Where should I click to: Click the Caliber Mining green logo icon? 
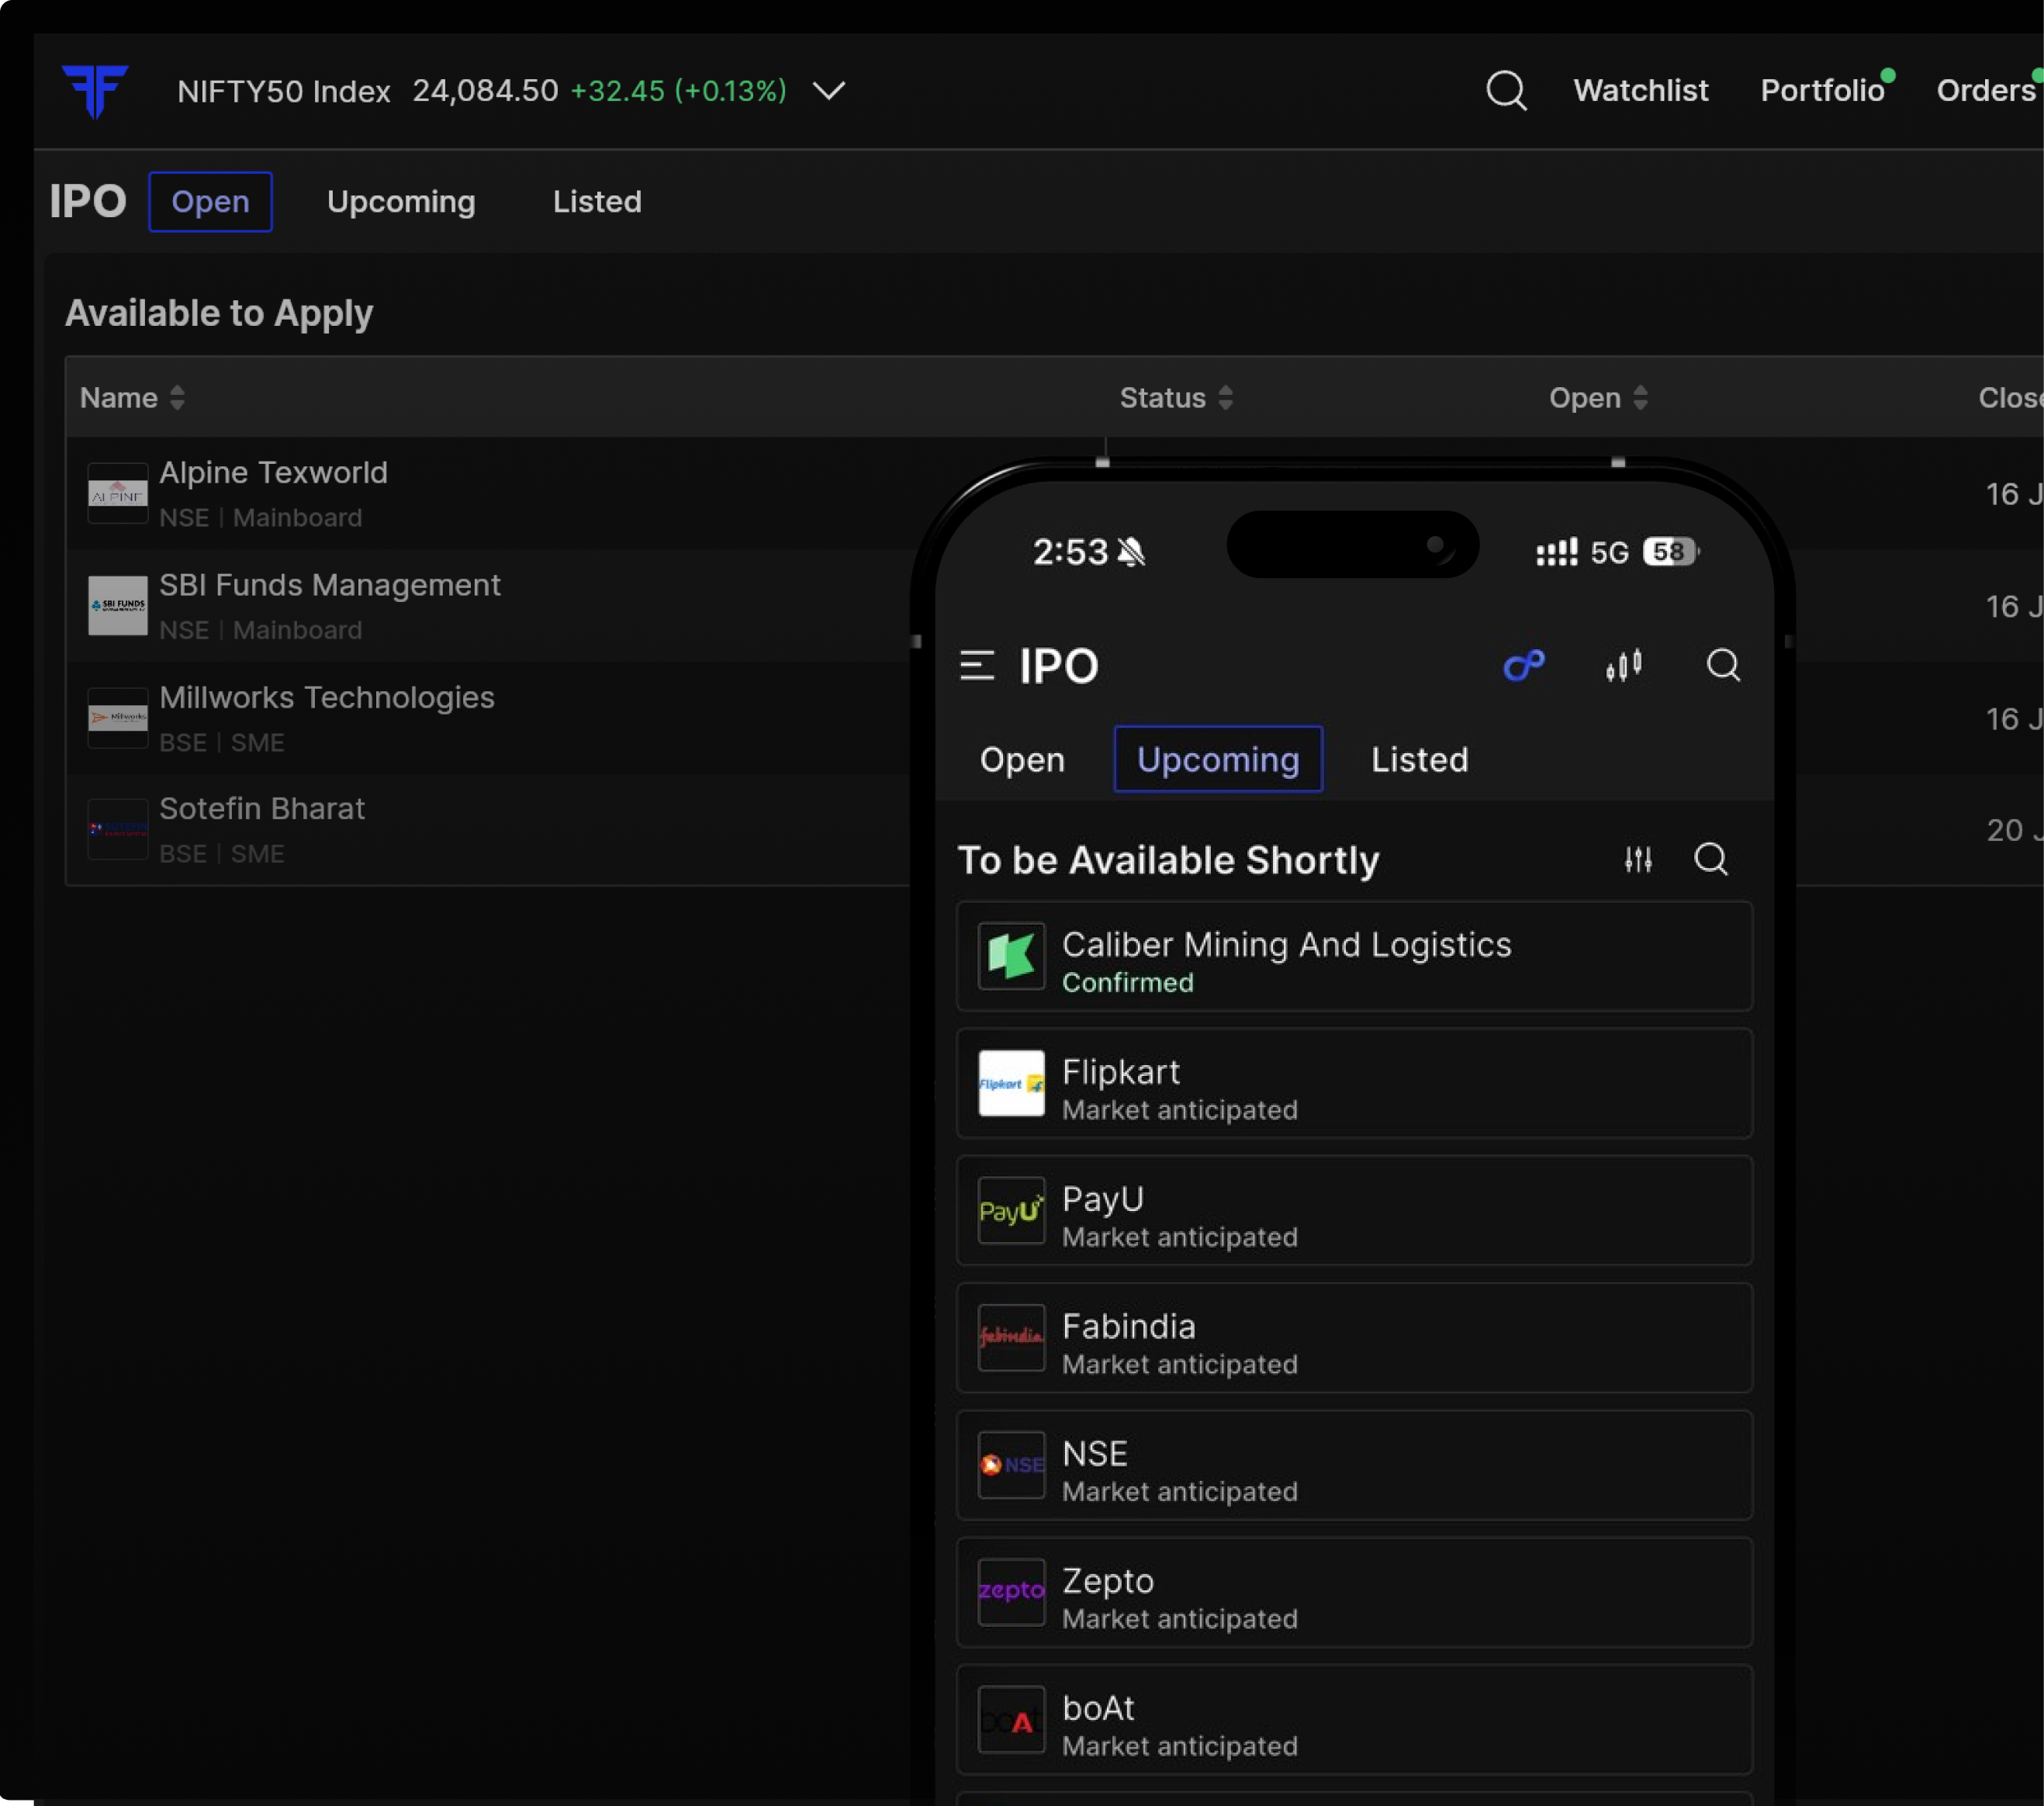click(x=1011, y=956)
